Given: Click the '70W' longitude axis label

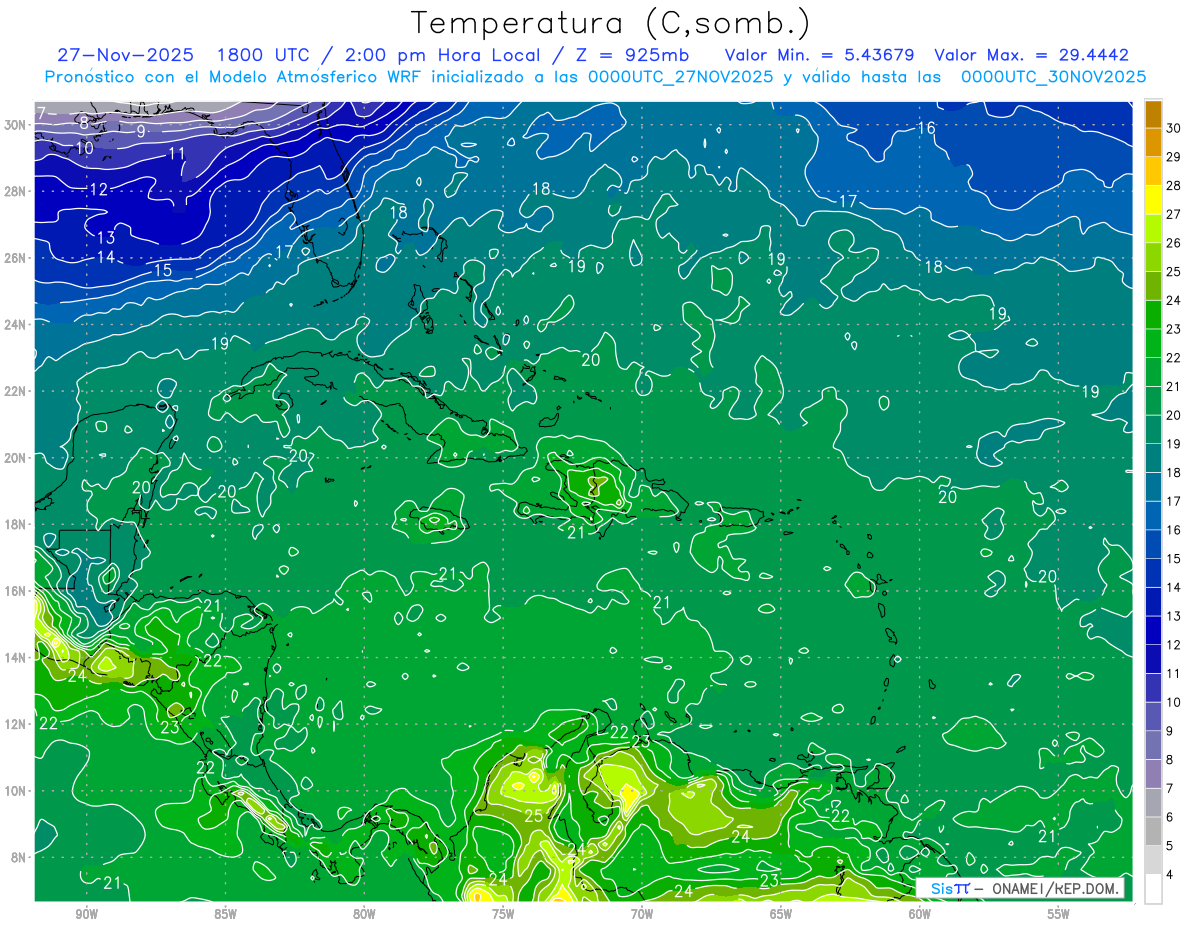Looking at the screenshot, I should 642,914.
